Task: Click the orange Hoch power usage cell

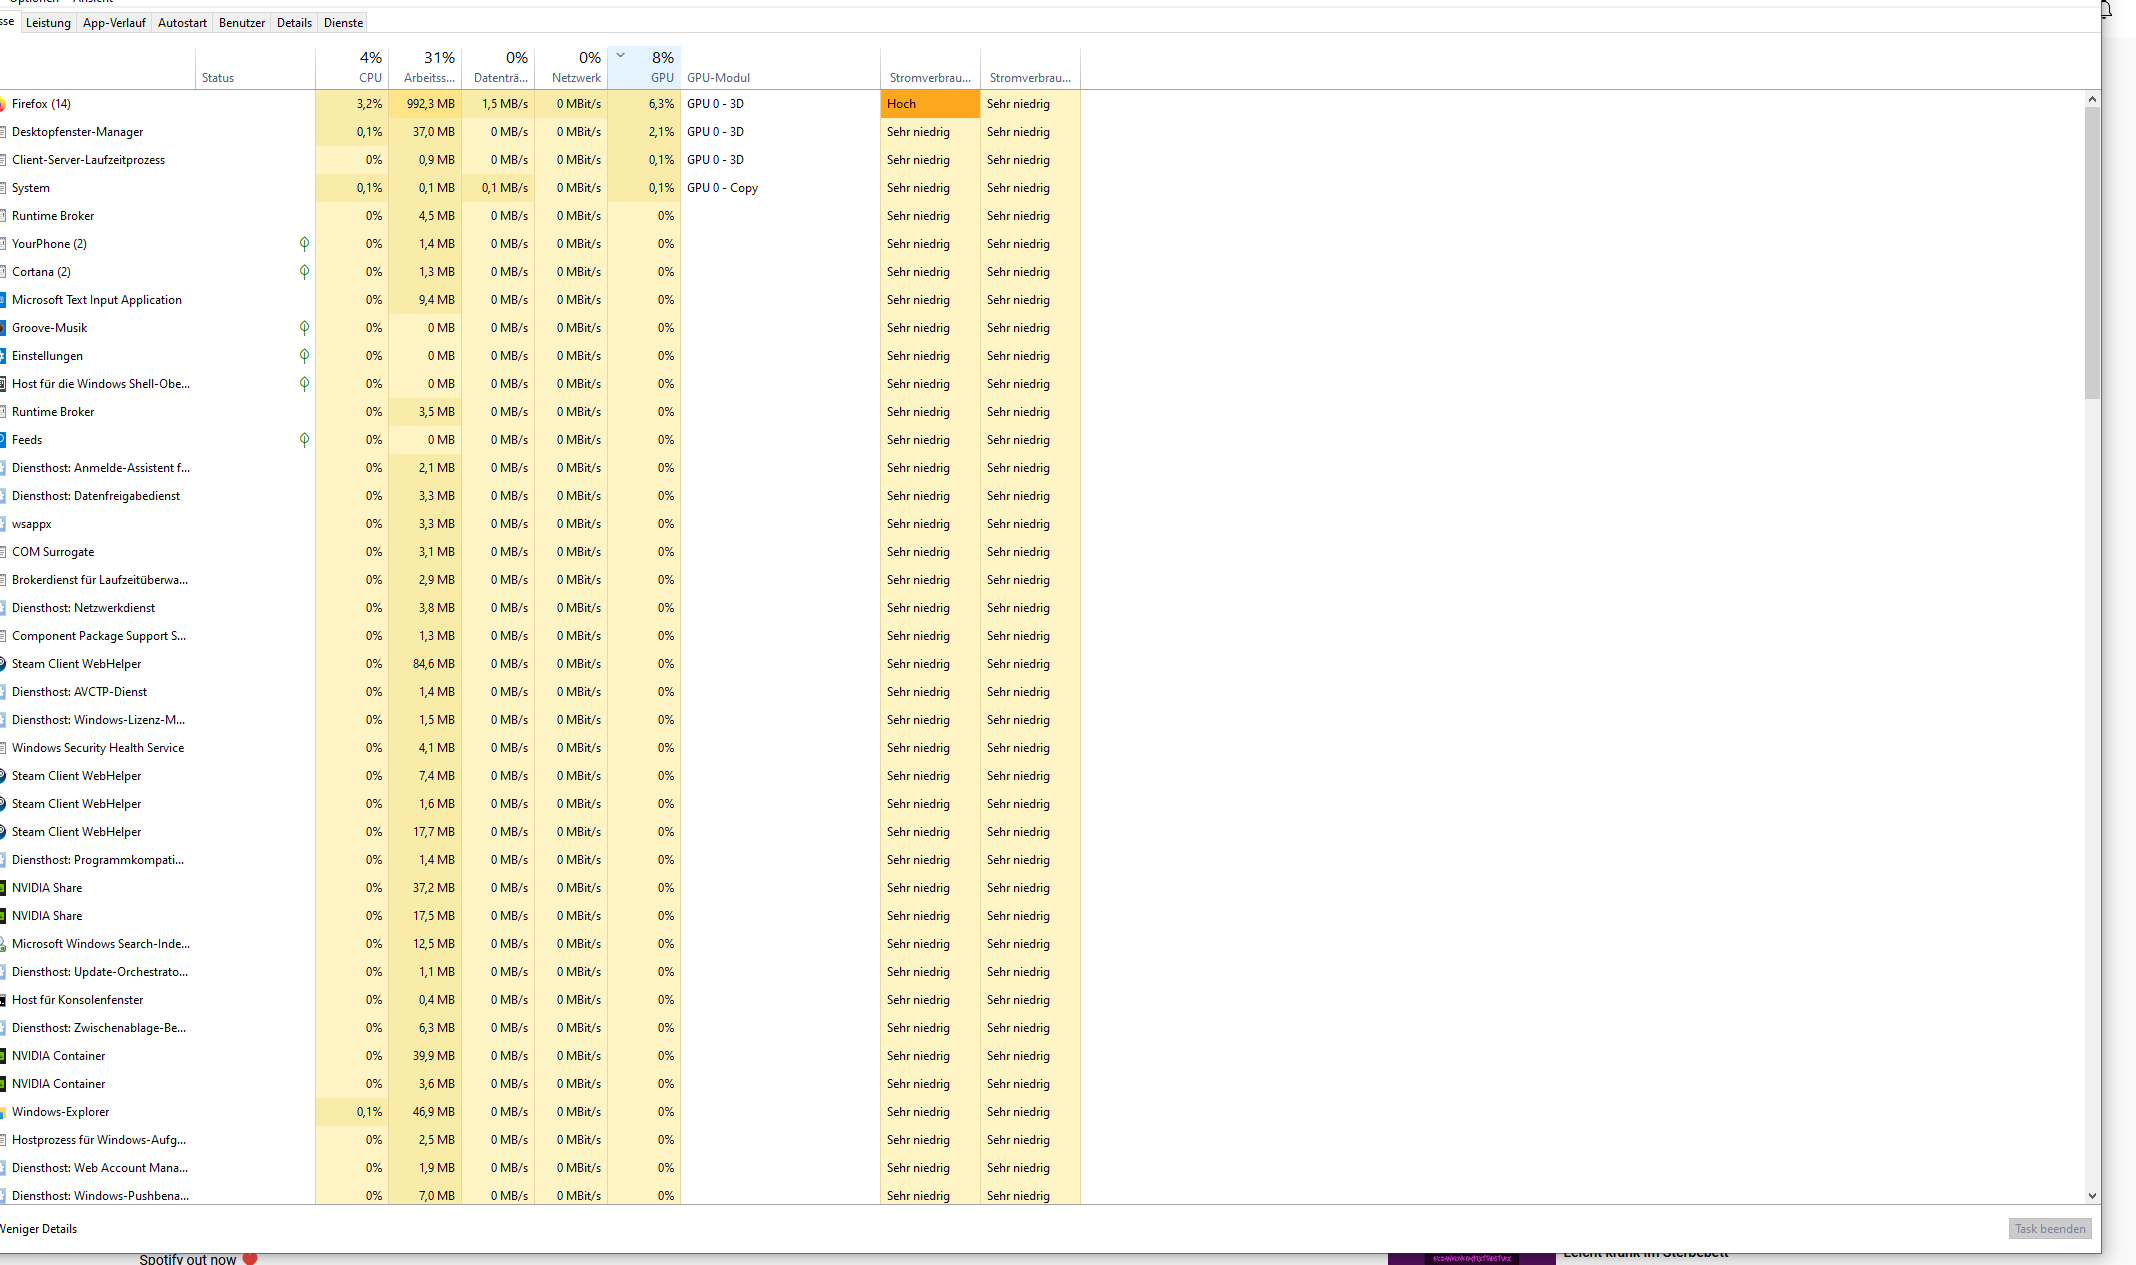Action: click(x=929, y=104)
